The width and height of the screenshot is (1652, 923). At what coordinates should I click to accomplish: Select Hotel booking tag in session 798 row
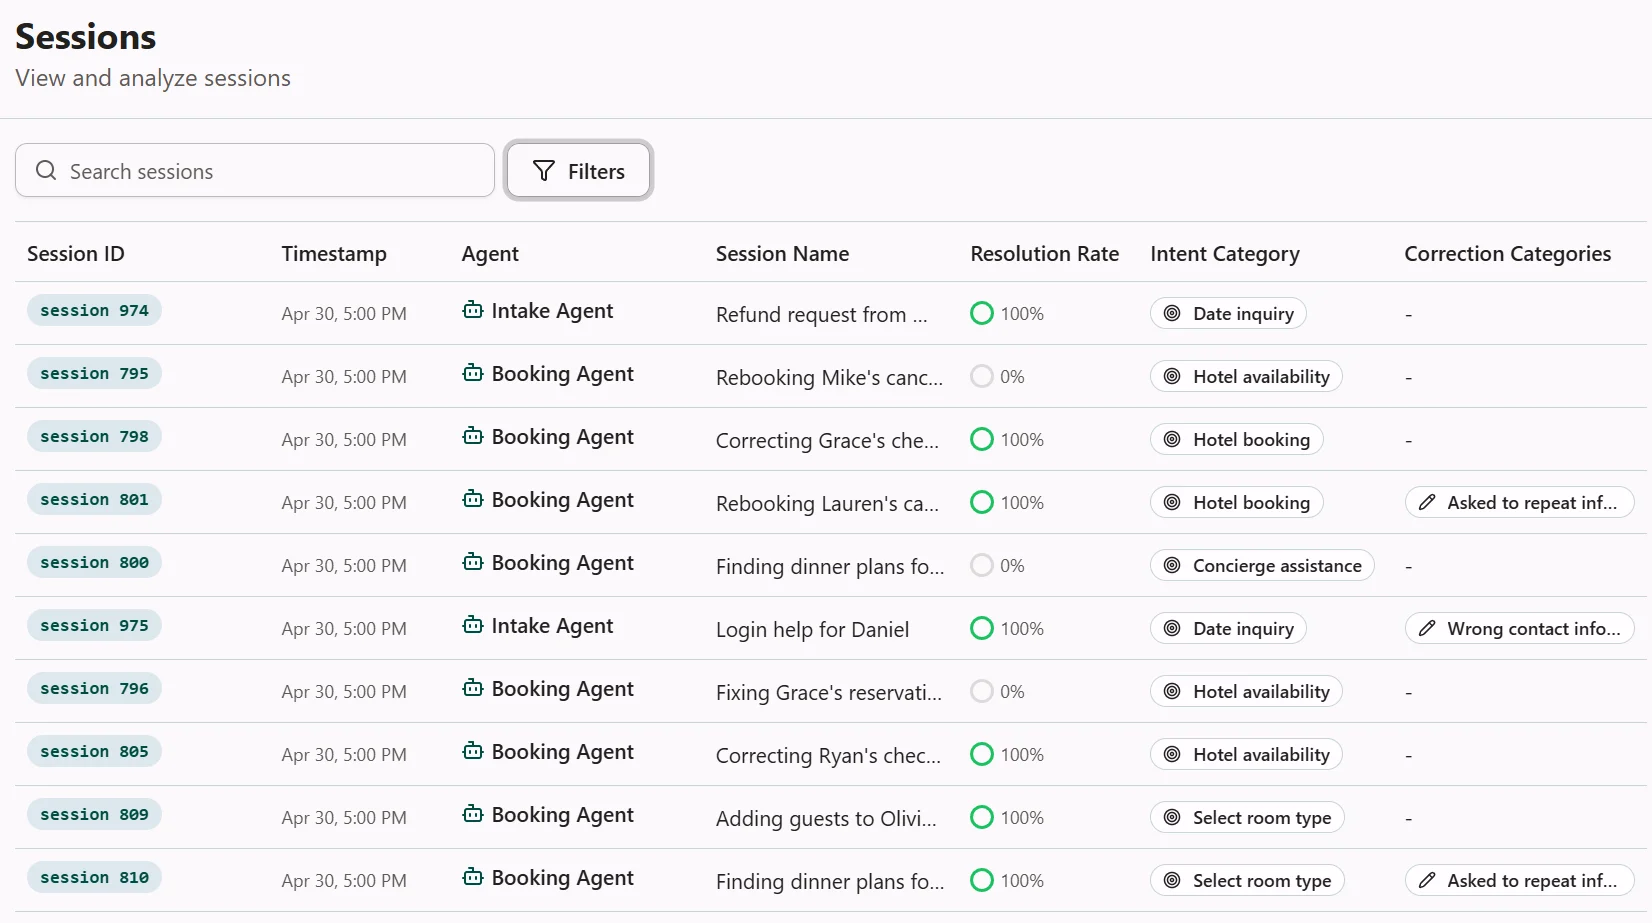tap(1236, 439)
